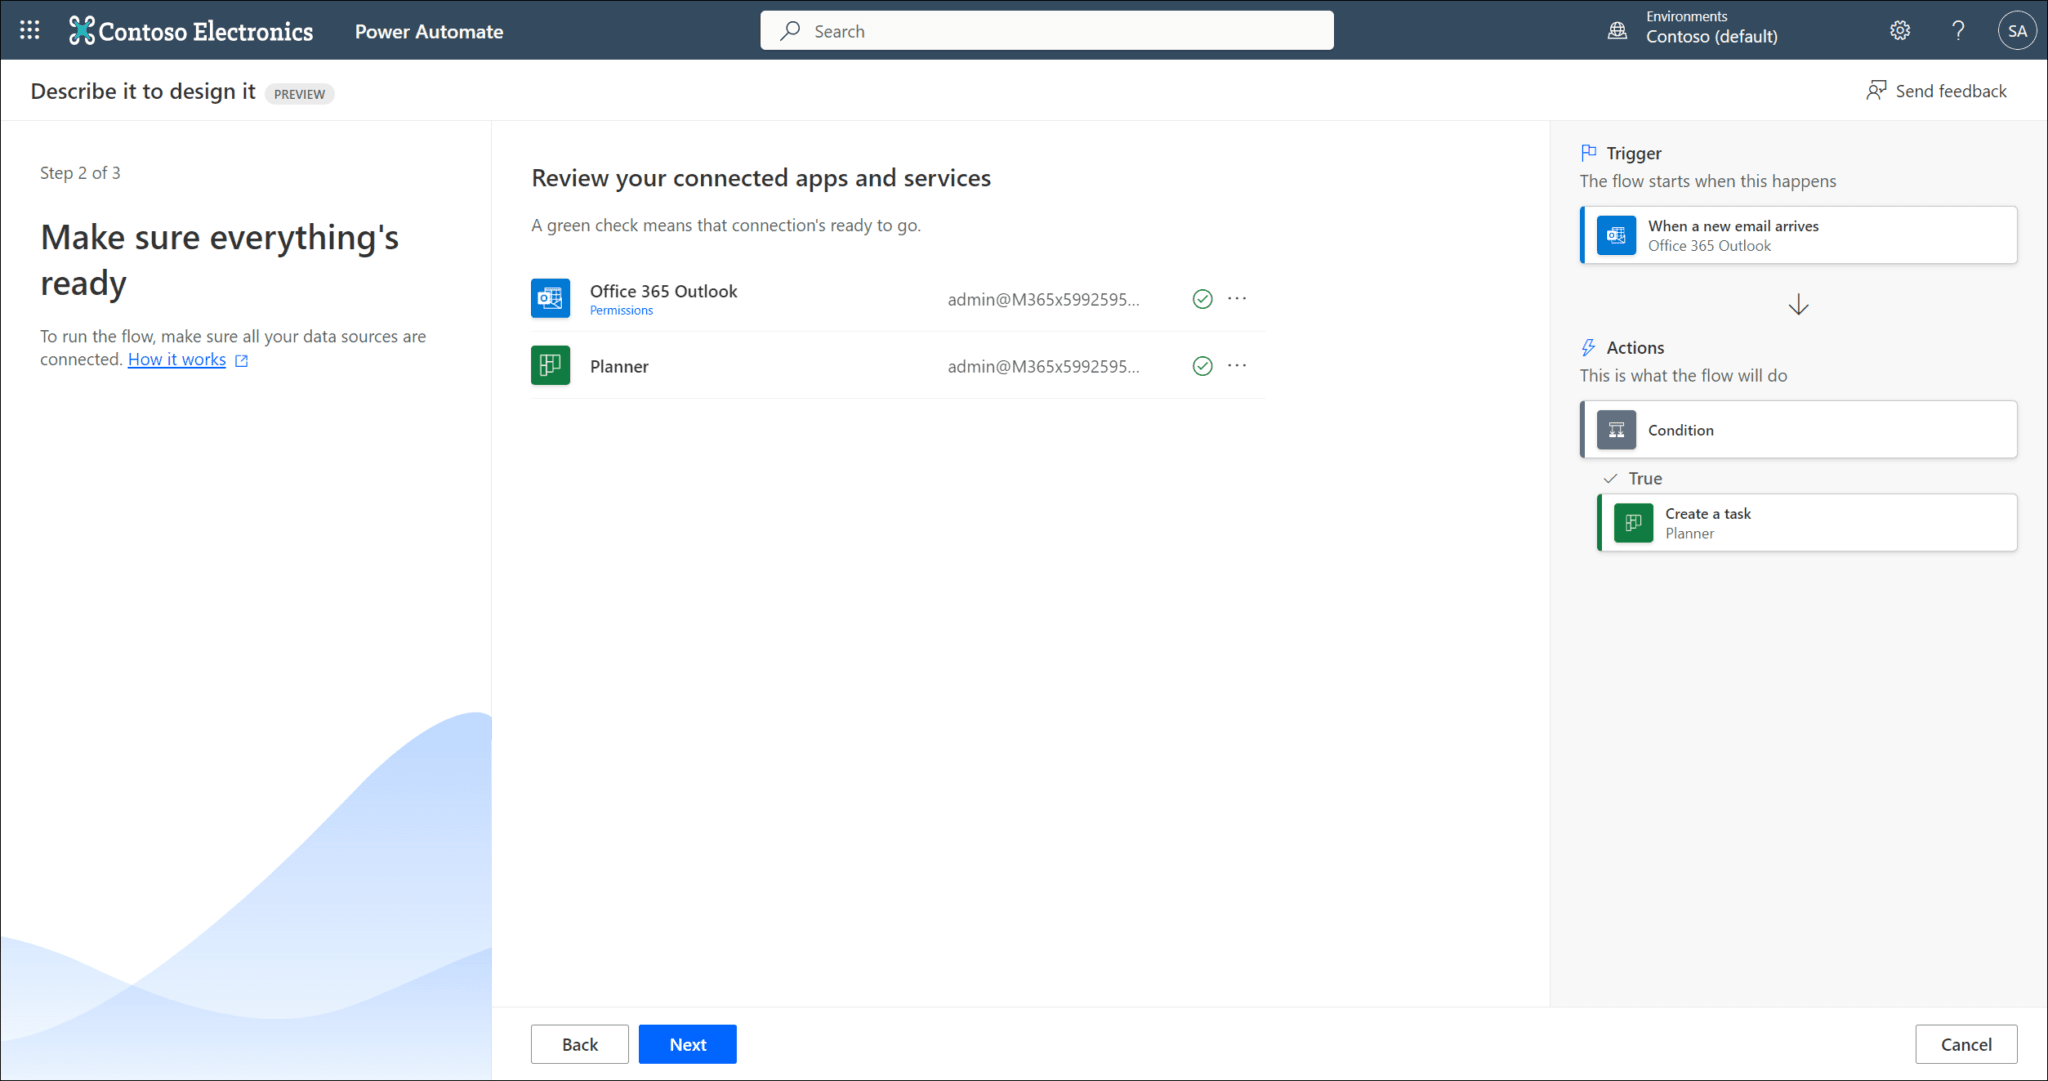
Task: Click the Outlook account email admin@M365x5992595...
Action: 1043,299
